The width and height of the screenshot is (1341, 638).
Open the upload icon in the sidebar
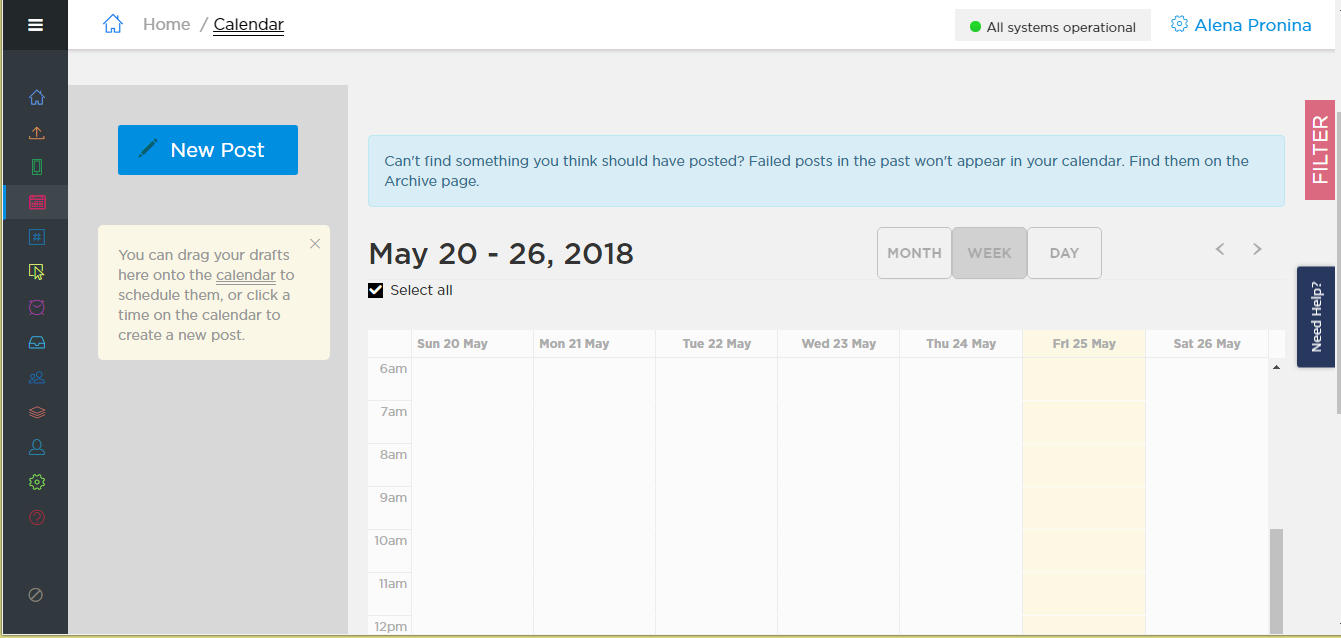point(37,133)
